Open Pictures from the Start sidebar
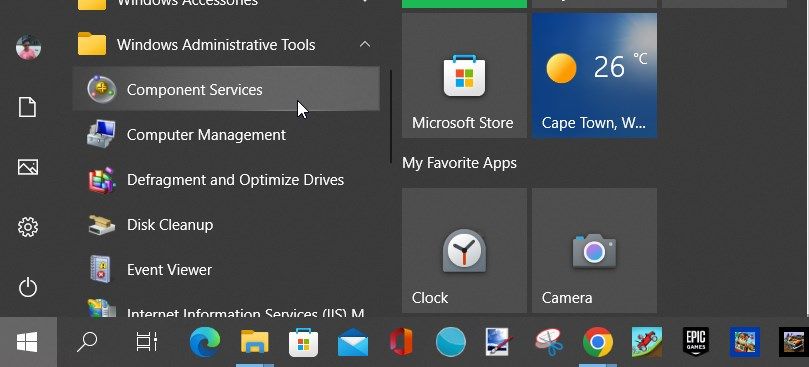 tap(28, 167)
